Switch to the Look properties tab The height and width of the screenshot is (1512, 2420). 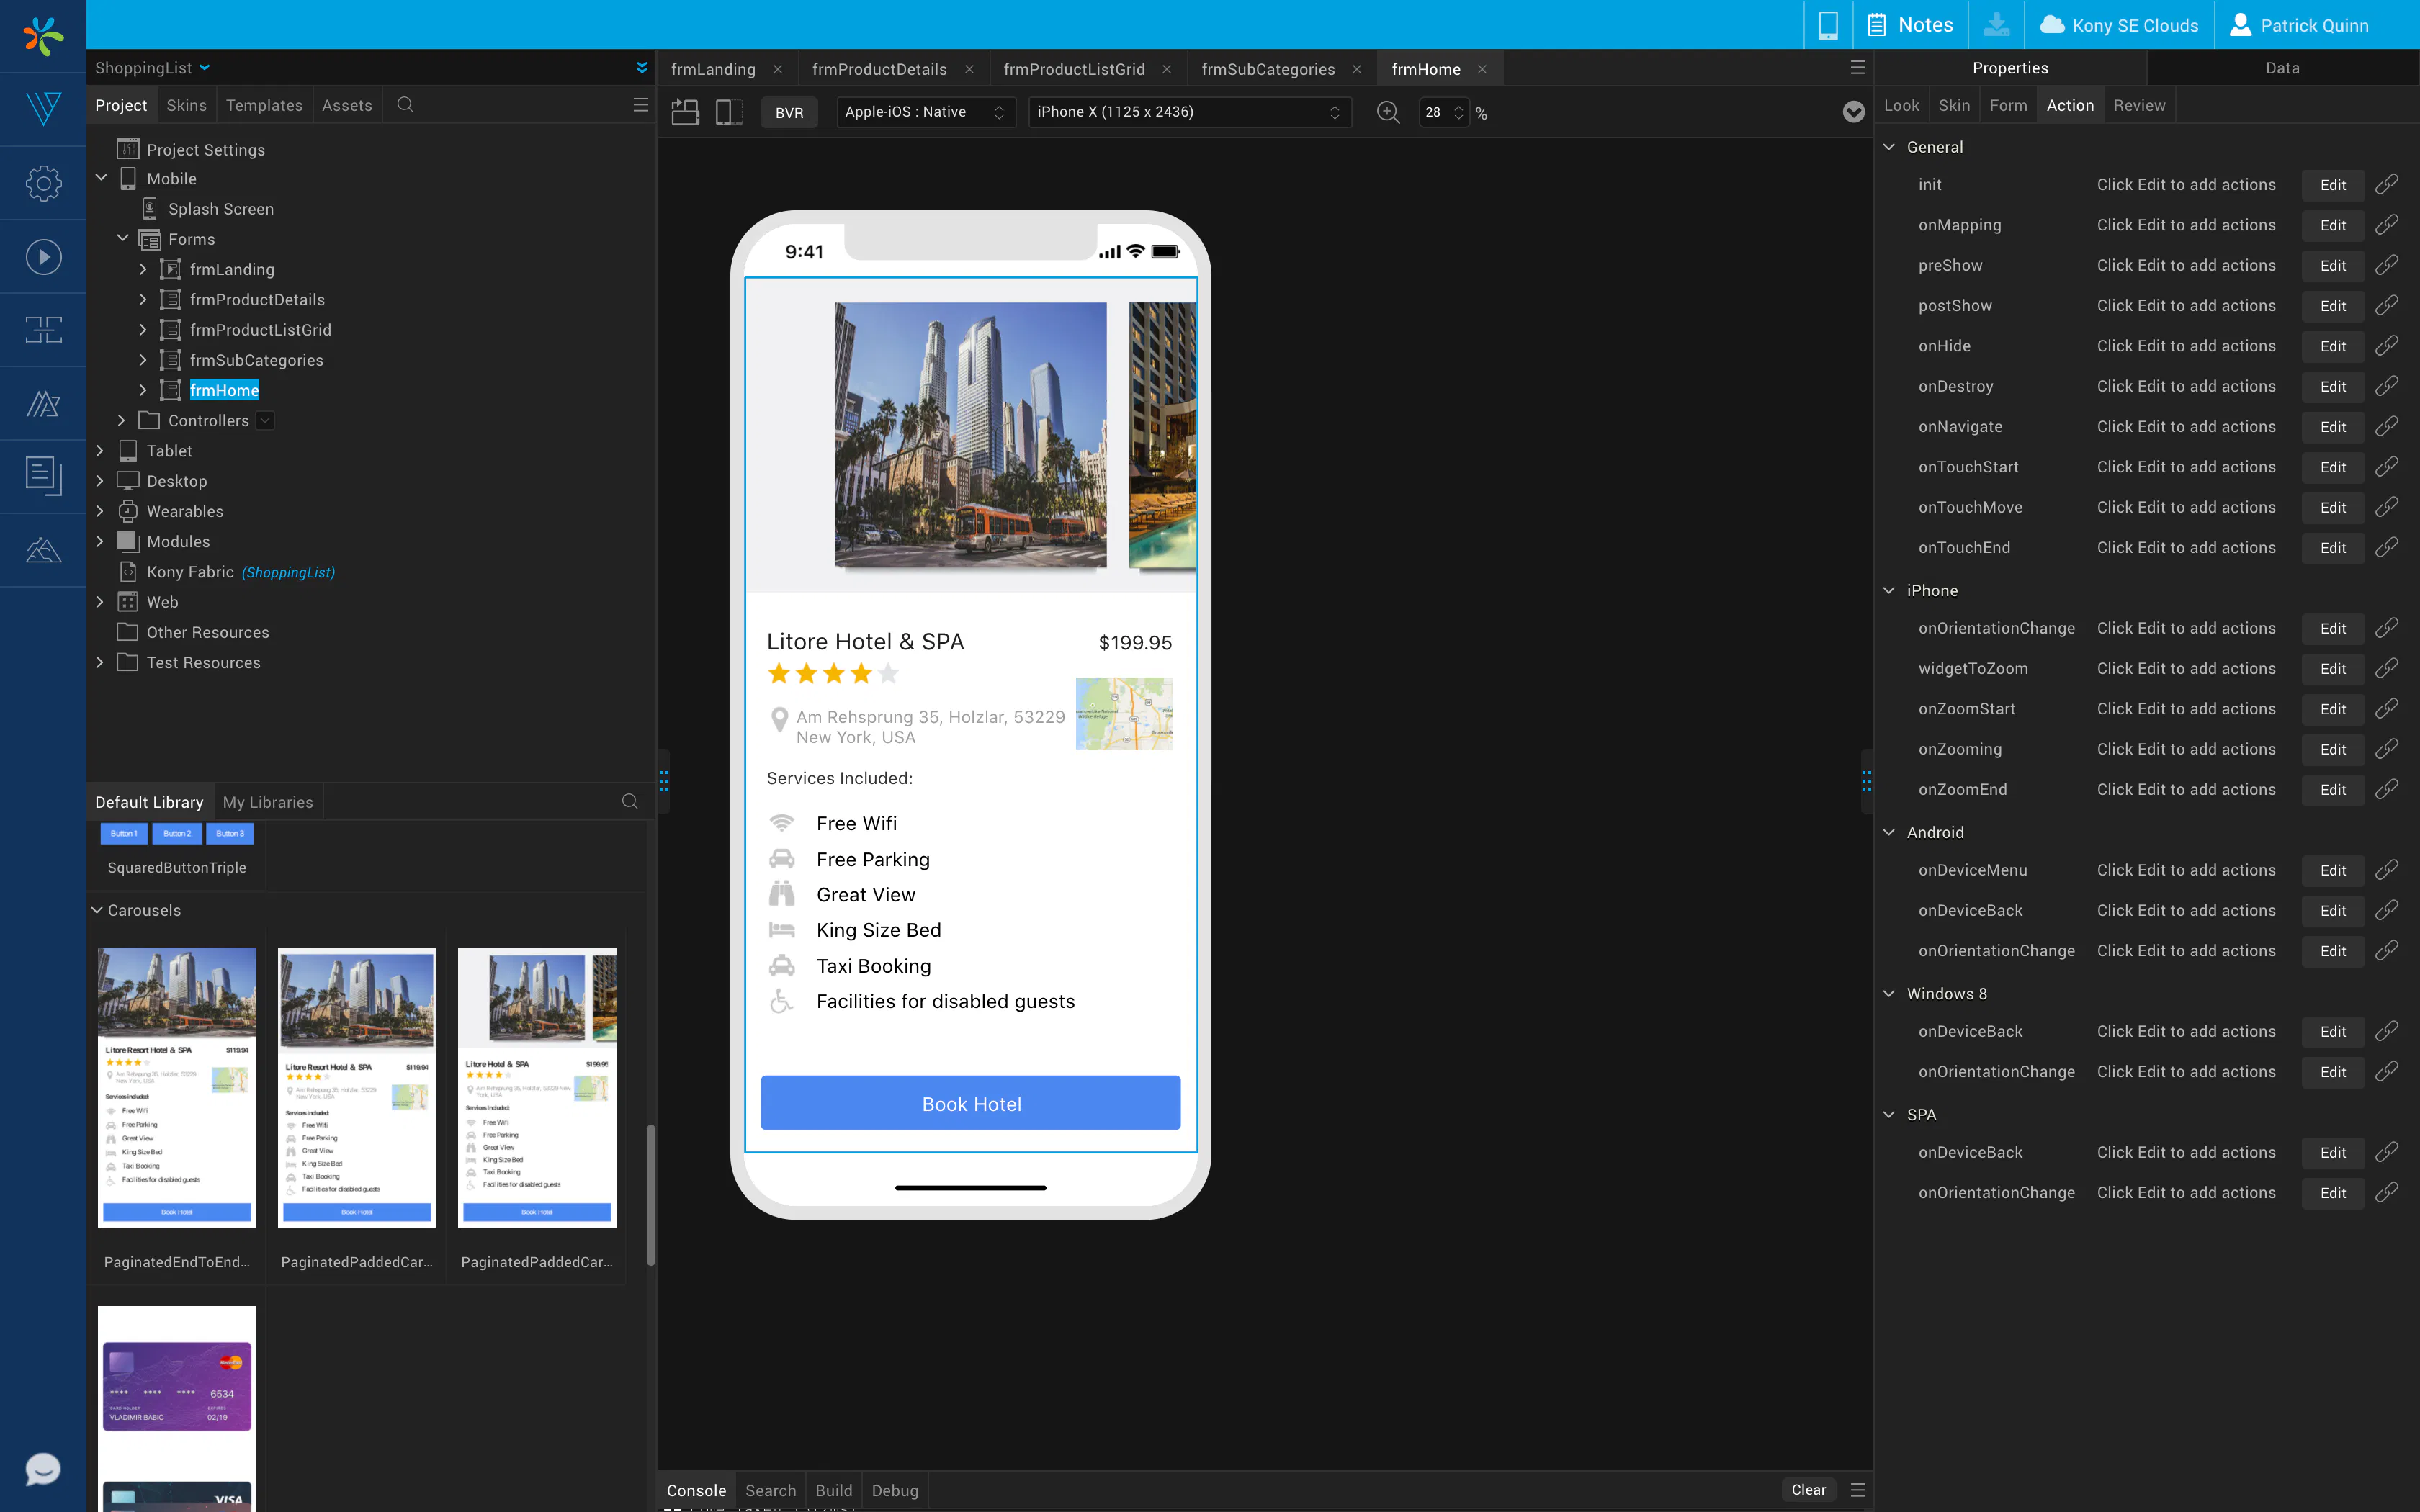pyautogui.click(x=1901, y=105)
